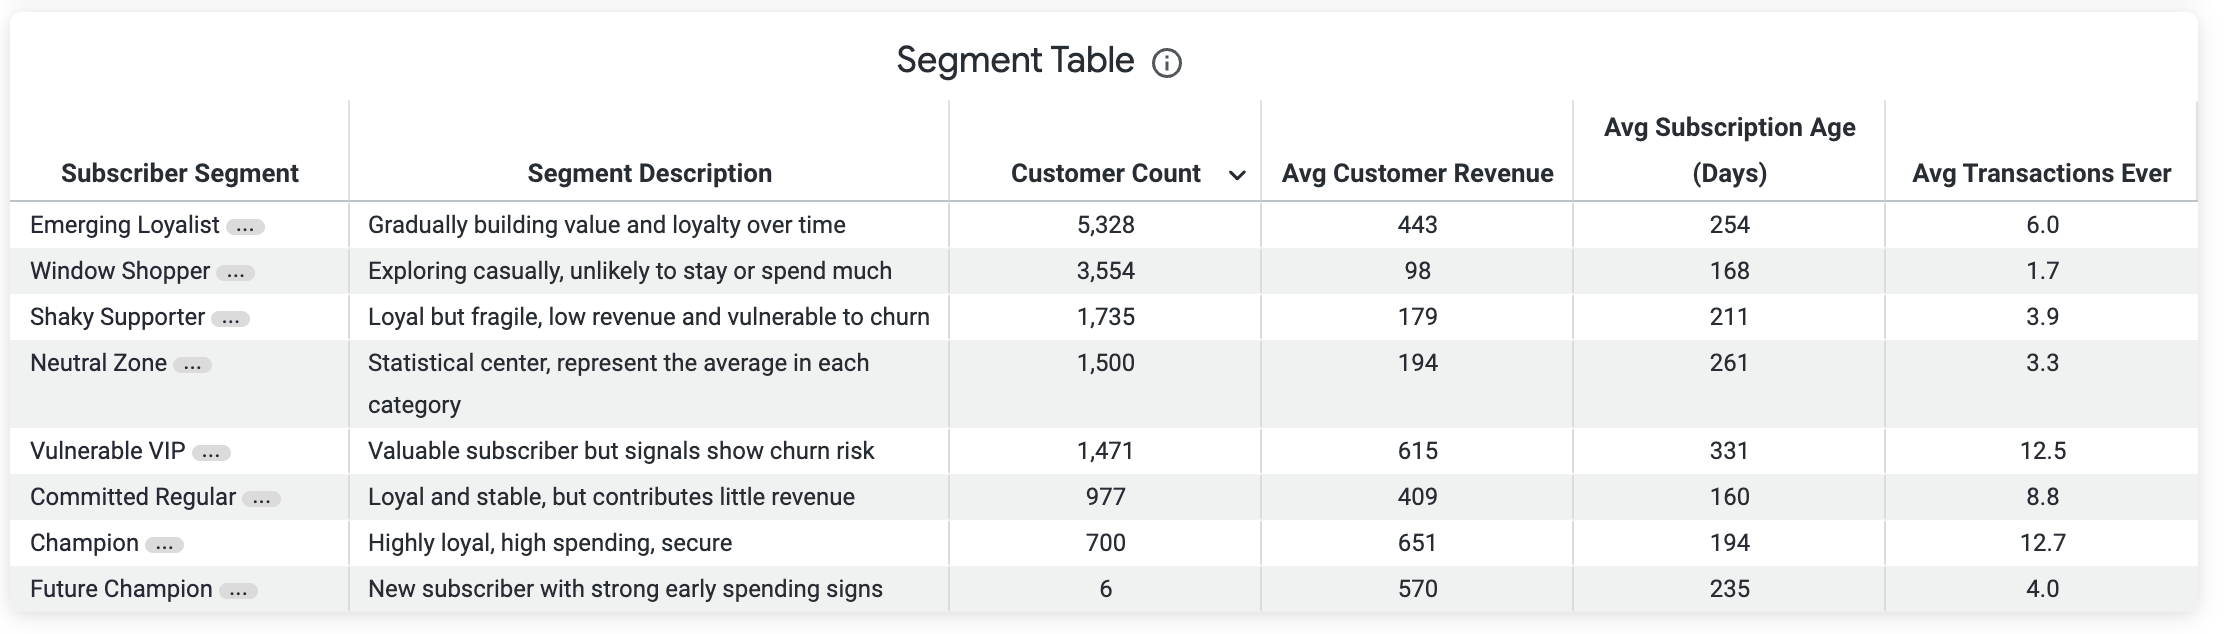Sort by the Segment Description column header

click(650, 173)
